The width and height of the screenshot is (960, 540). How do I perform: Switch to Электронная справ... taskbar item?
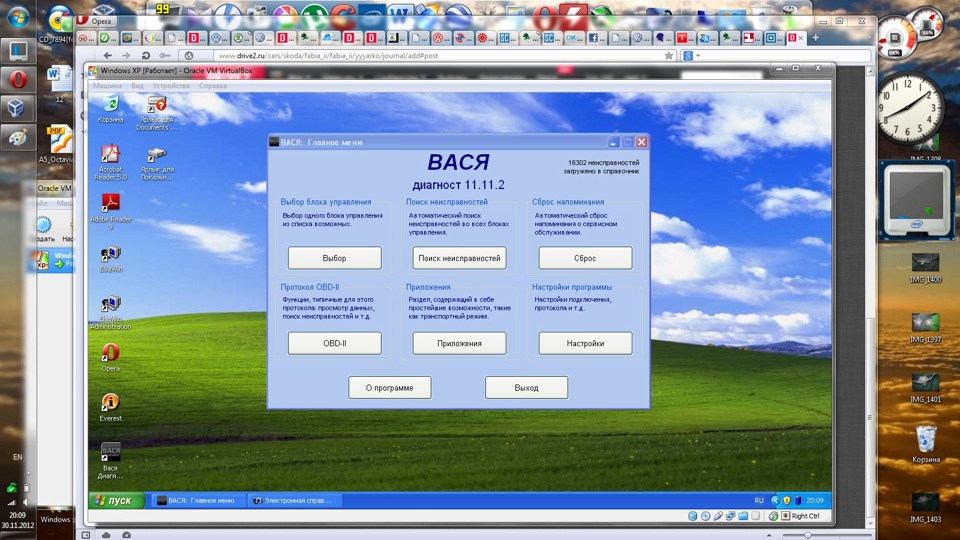pyautogui.click(x=294, y=500)
